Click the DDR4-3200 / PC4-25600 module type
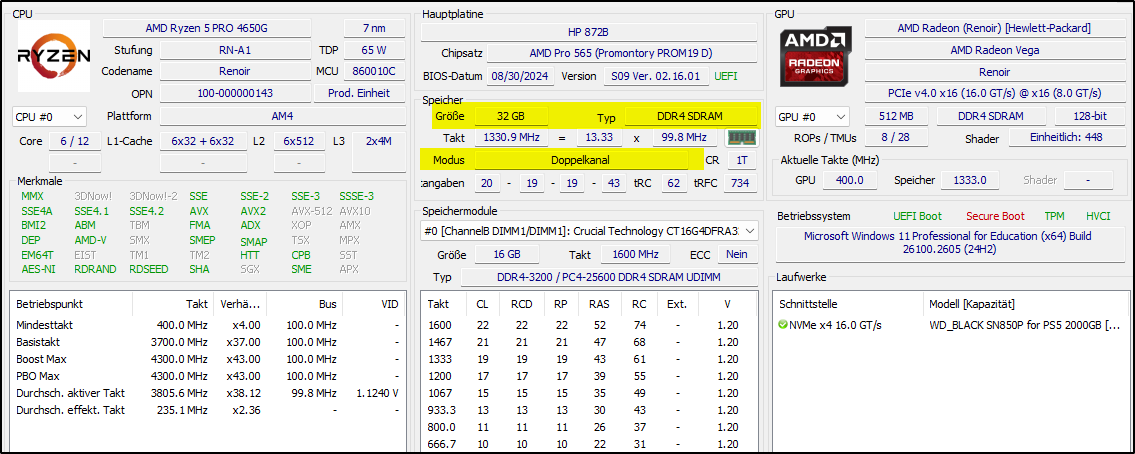 (609, 277)
